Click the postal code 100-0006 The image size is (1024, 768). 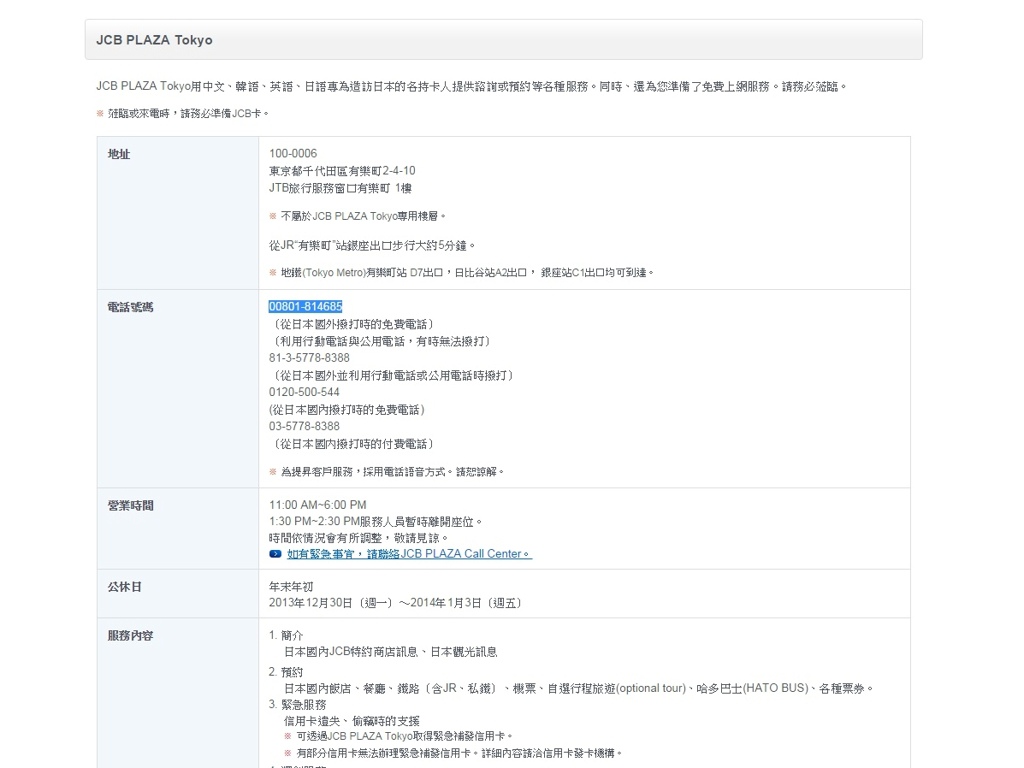tap(293, 153)
